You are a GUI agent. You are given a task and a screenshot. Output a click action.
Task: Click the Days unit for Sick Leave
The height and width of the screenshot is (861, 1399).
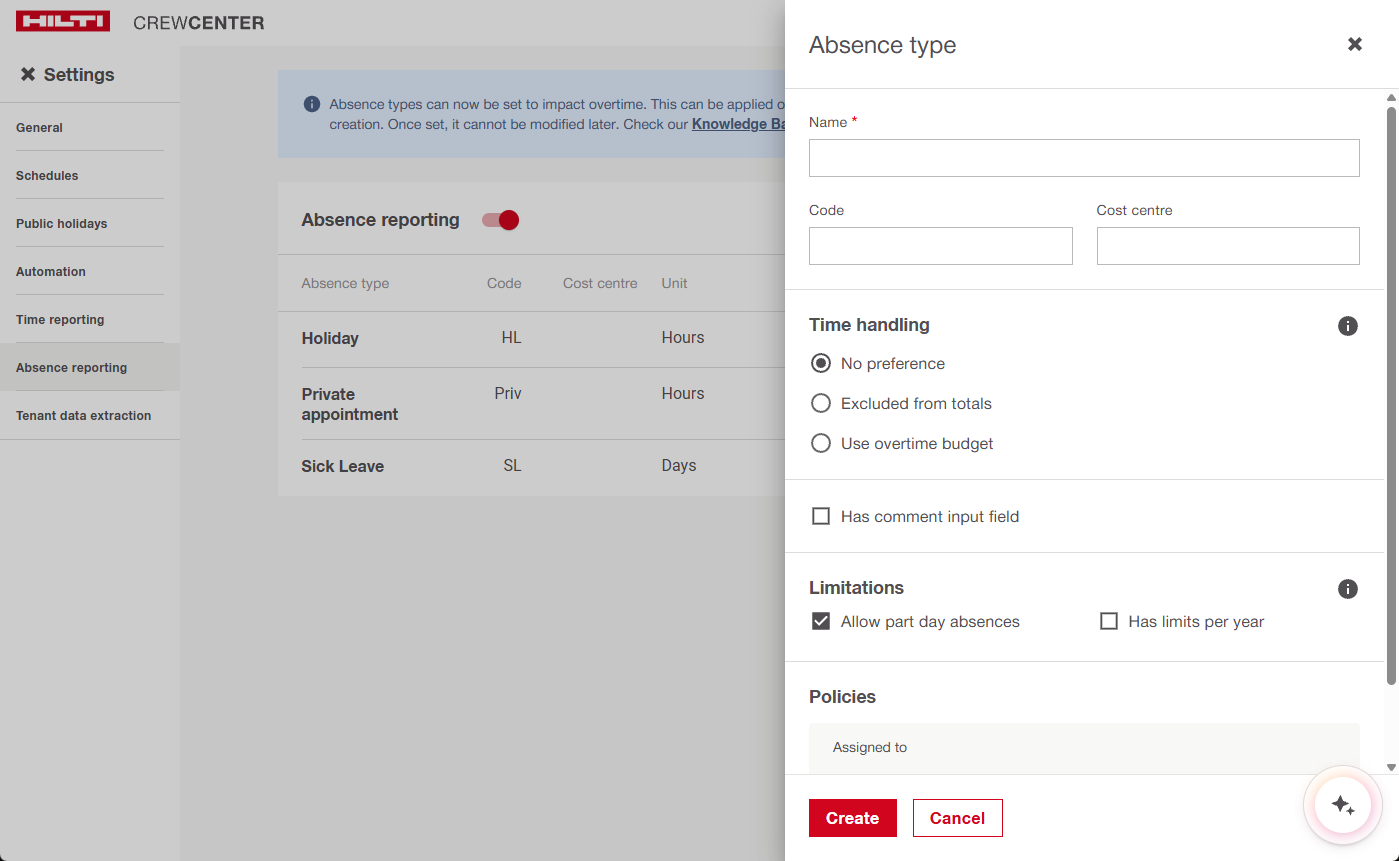679,466
